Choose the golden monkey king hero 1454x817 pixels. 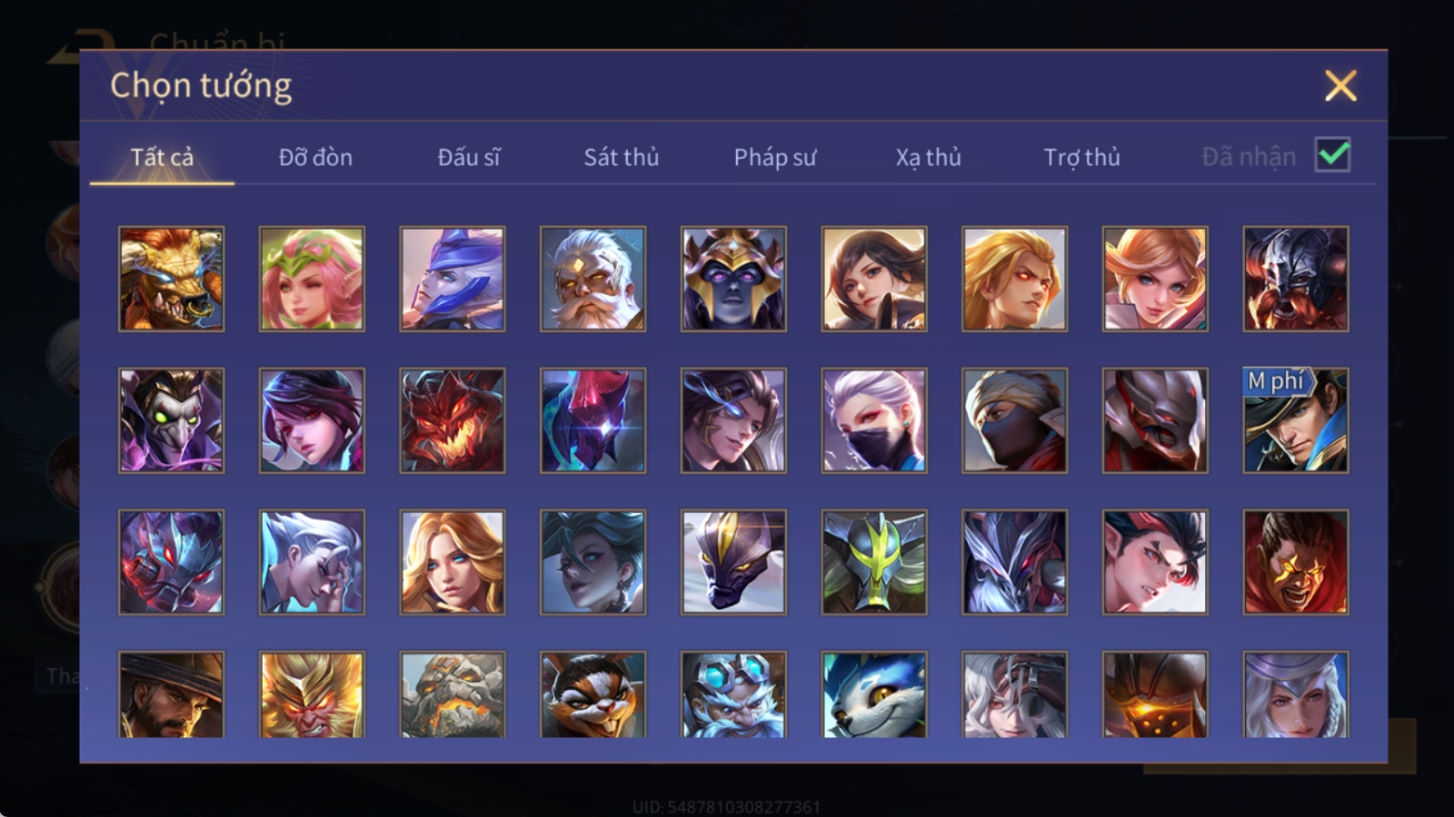pyautogui.click(x=312, y=695)
